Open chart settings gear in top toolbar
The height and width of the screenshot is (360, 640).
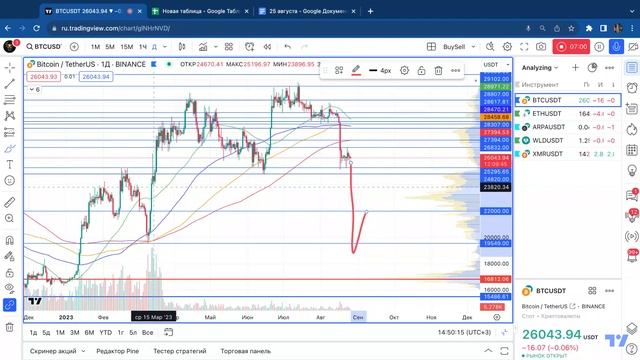point(507,47)
